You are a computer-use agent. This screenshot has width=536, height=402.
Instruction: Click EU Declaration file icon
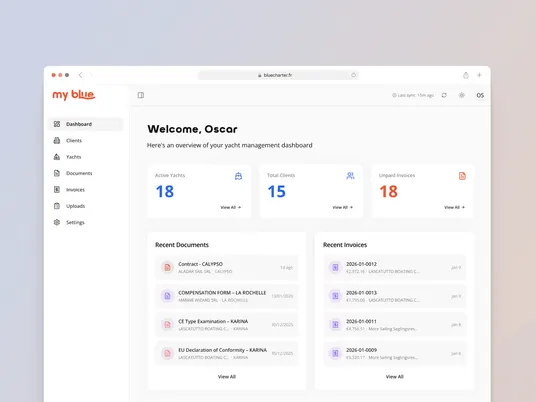(x=167, y=353)
